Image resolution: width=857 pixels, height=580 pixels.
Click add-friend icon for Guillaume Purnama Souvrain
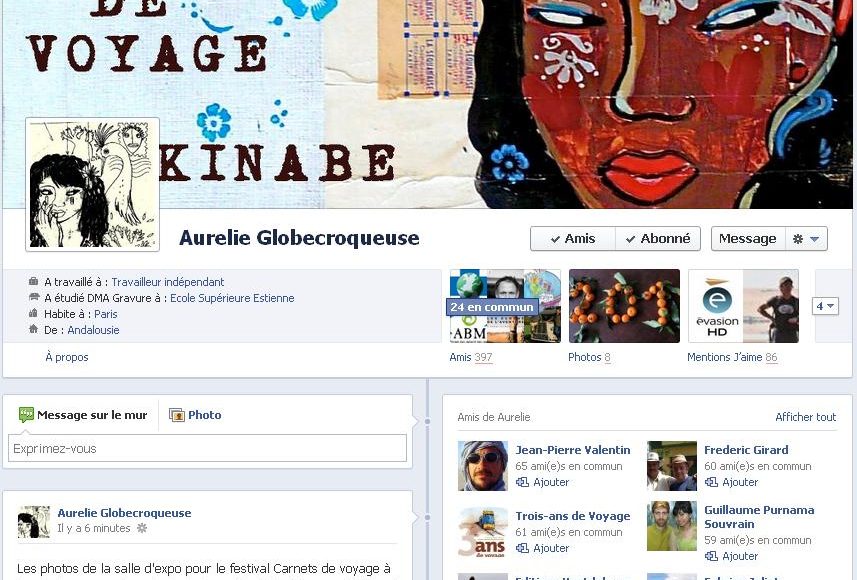click(711, 556)
